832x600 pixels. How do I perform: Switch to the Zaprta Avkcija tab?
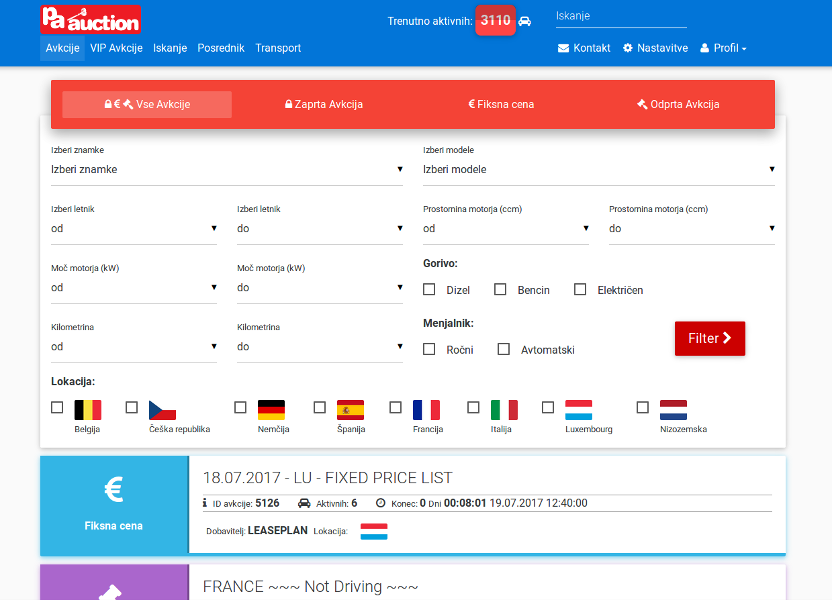(323, 104)
